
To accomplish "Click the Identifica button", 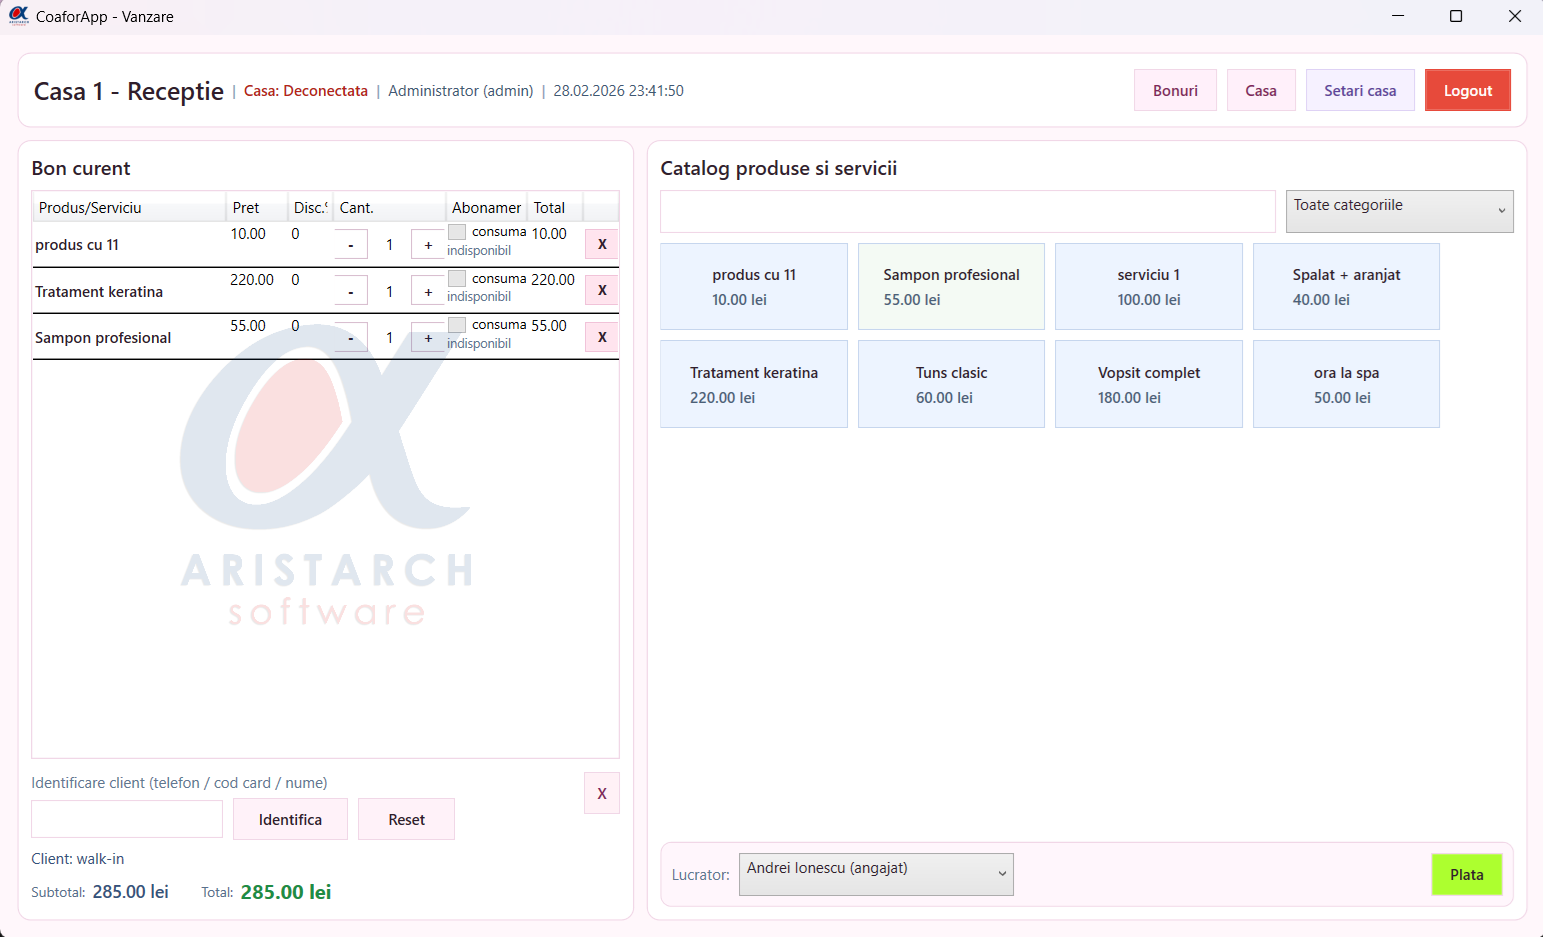I will click(x=290, y=819).
